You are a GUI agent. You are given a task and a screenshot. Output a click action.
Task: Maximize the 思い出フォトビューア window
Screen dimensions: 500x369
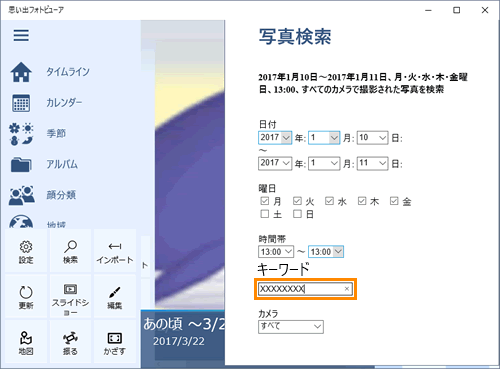tap(457, 10)
